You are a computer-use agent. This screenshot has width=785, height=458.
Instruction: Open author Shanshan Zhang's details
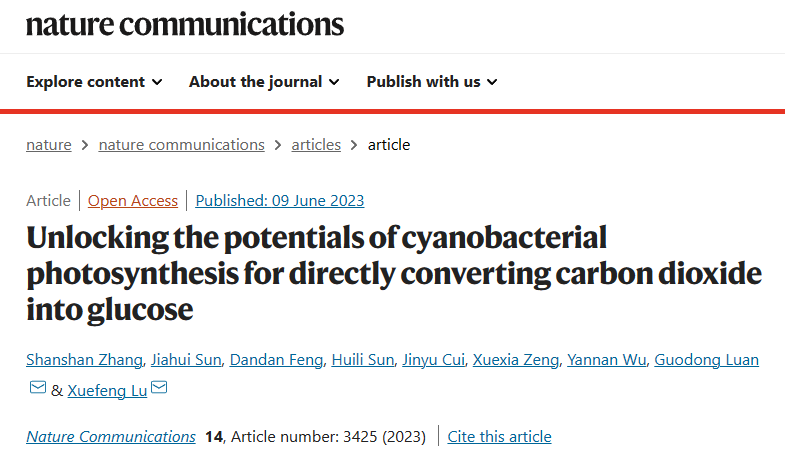coord(84,360)
